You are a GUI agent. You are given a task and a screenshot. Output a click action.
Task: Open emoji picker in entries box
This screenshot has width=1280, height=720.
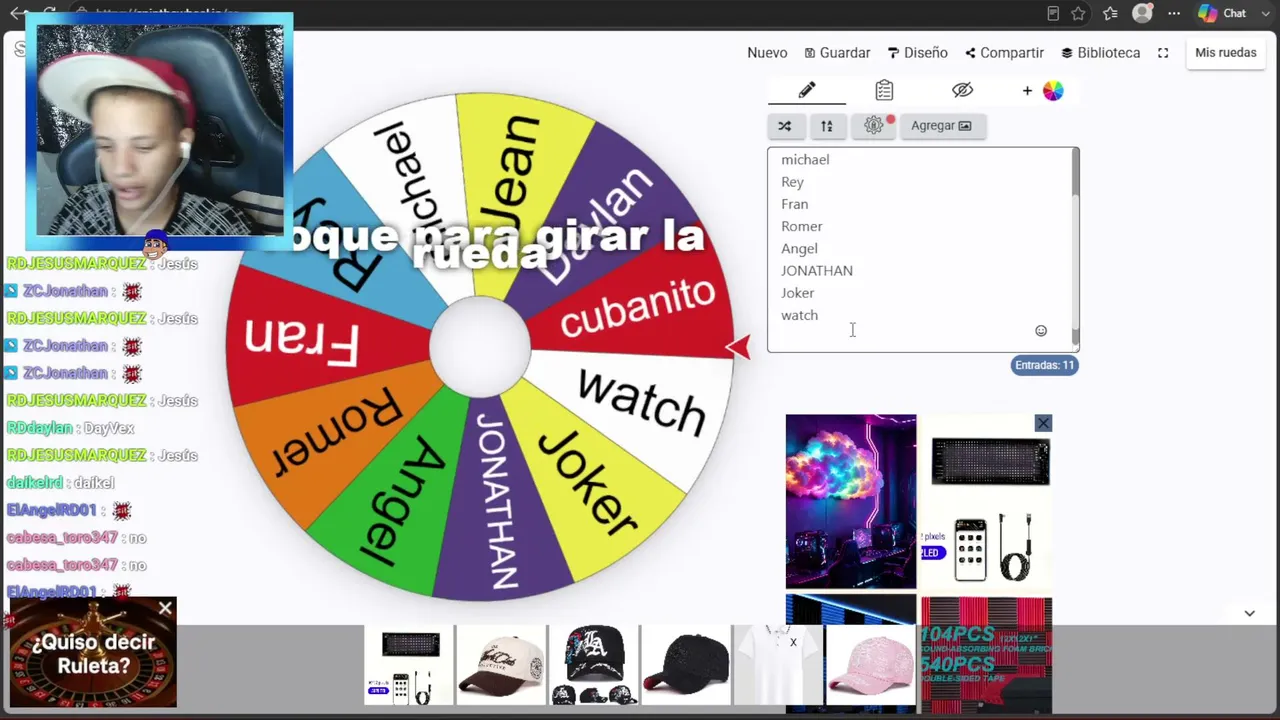pos(1041,331)
